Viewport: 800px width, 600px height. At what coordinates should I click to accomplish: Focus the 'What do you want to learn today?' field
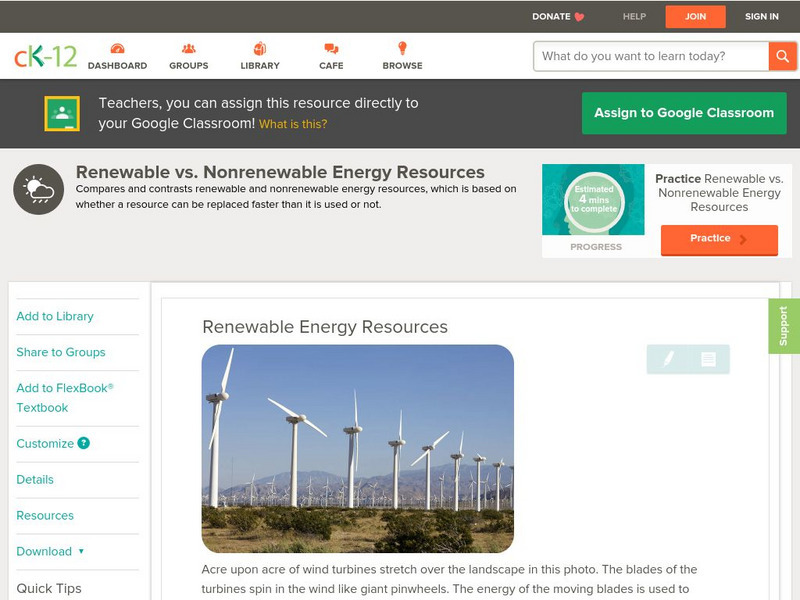click(x=651, y=56)
